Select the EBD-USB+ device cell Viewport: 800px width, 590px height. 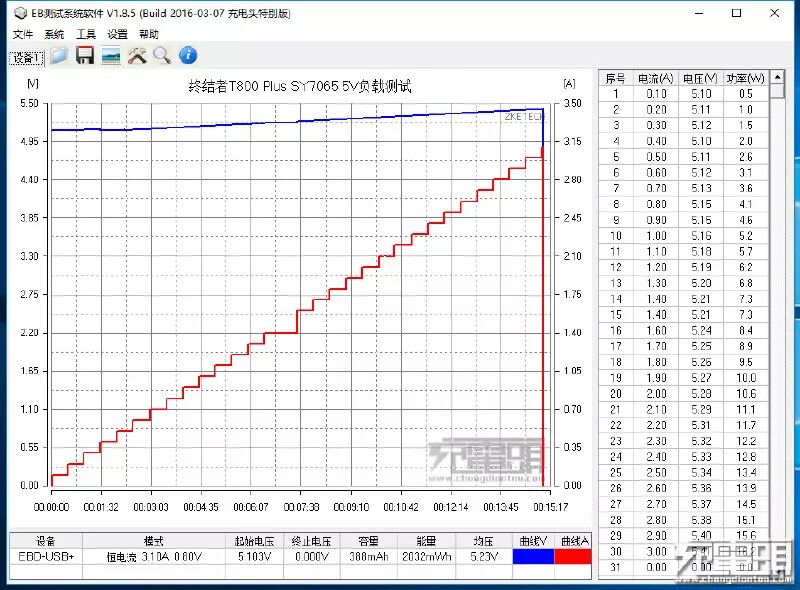click(46, 556)
